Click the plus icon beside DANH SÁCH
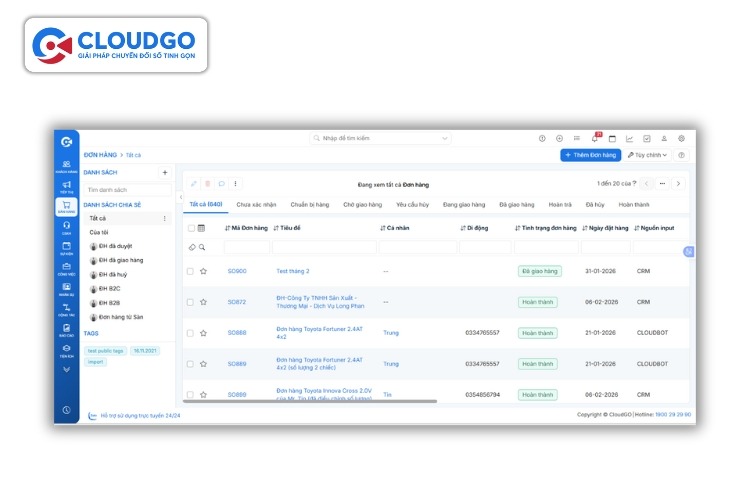The width and height of the screenshot is (750, 500). 165,172
